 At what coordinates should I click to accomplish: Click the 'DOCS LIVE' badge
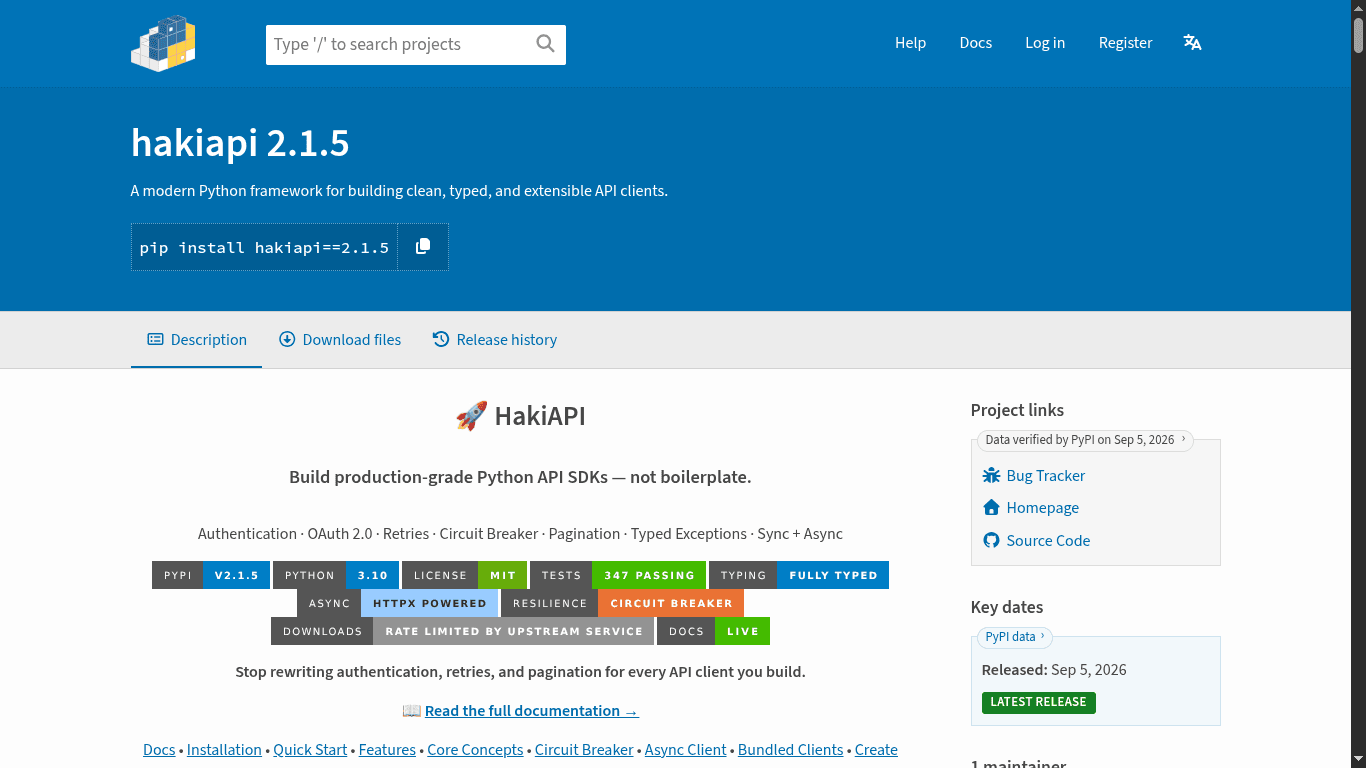[713, 631]
